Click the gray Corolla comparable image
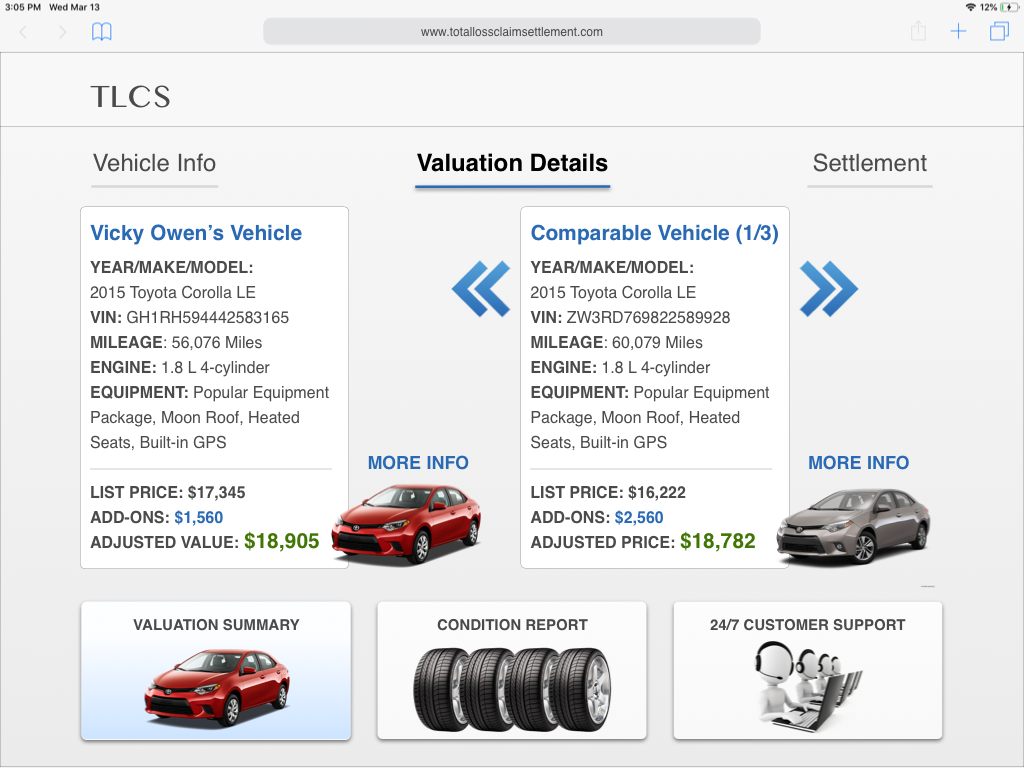 coord(854,526)
